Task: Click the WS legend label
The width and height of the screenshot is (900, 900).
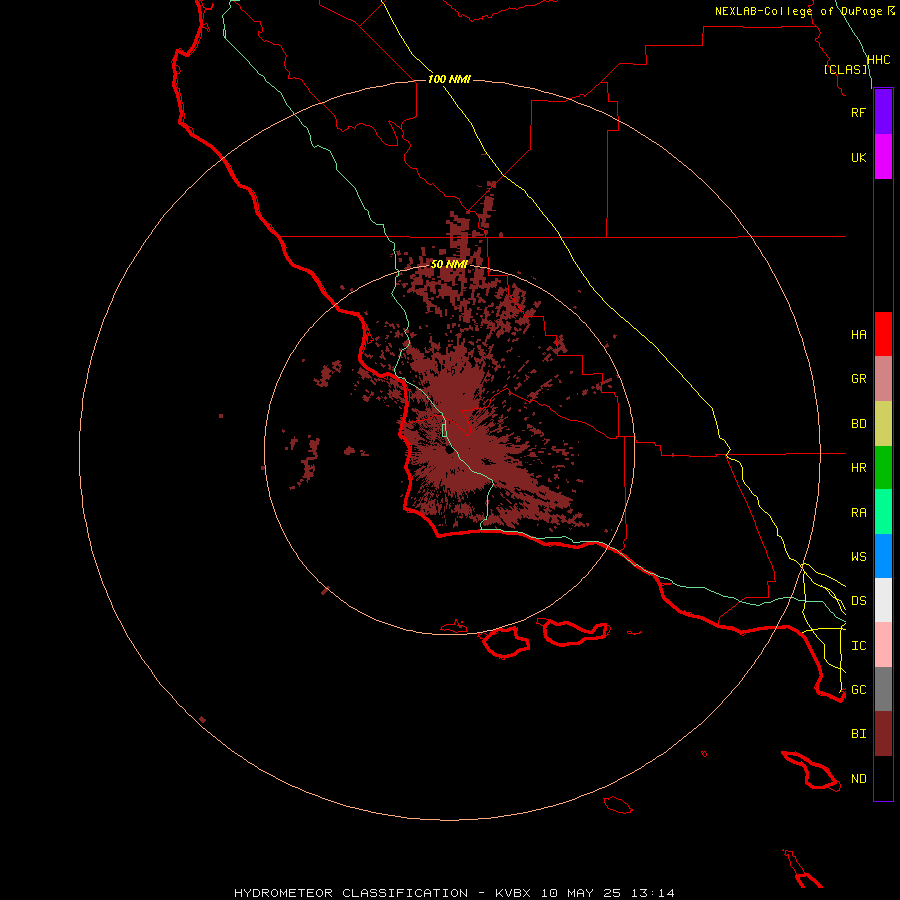Action: click(858, 557)
